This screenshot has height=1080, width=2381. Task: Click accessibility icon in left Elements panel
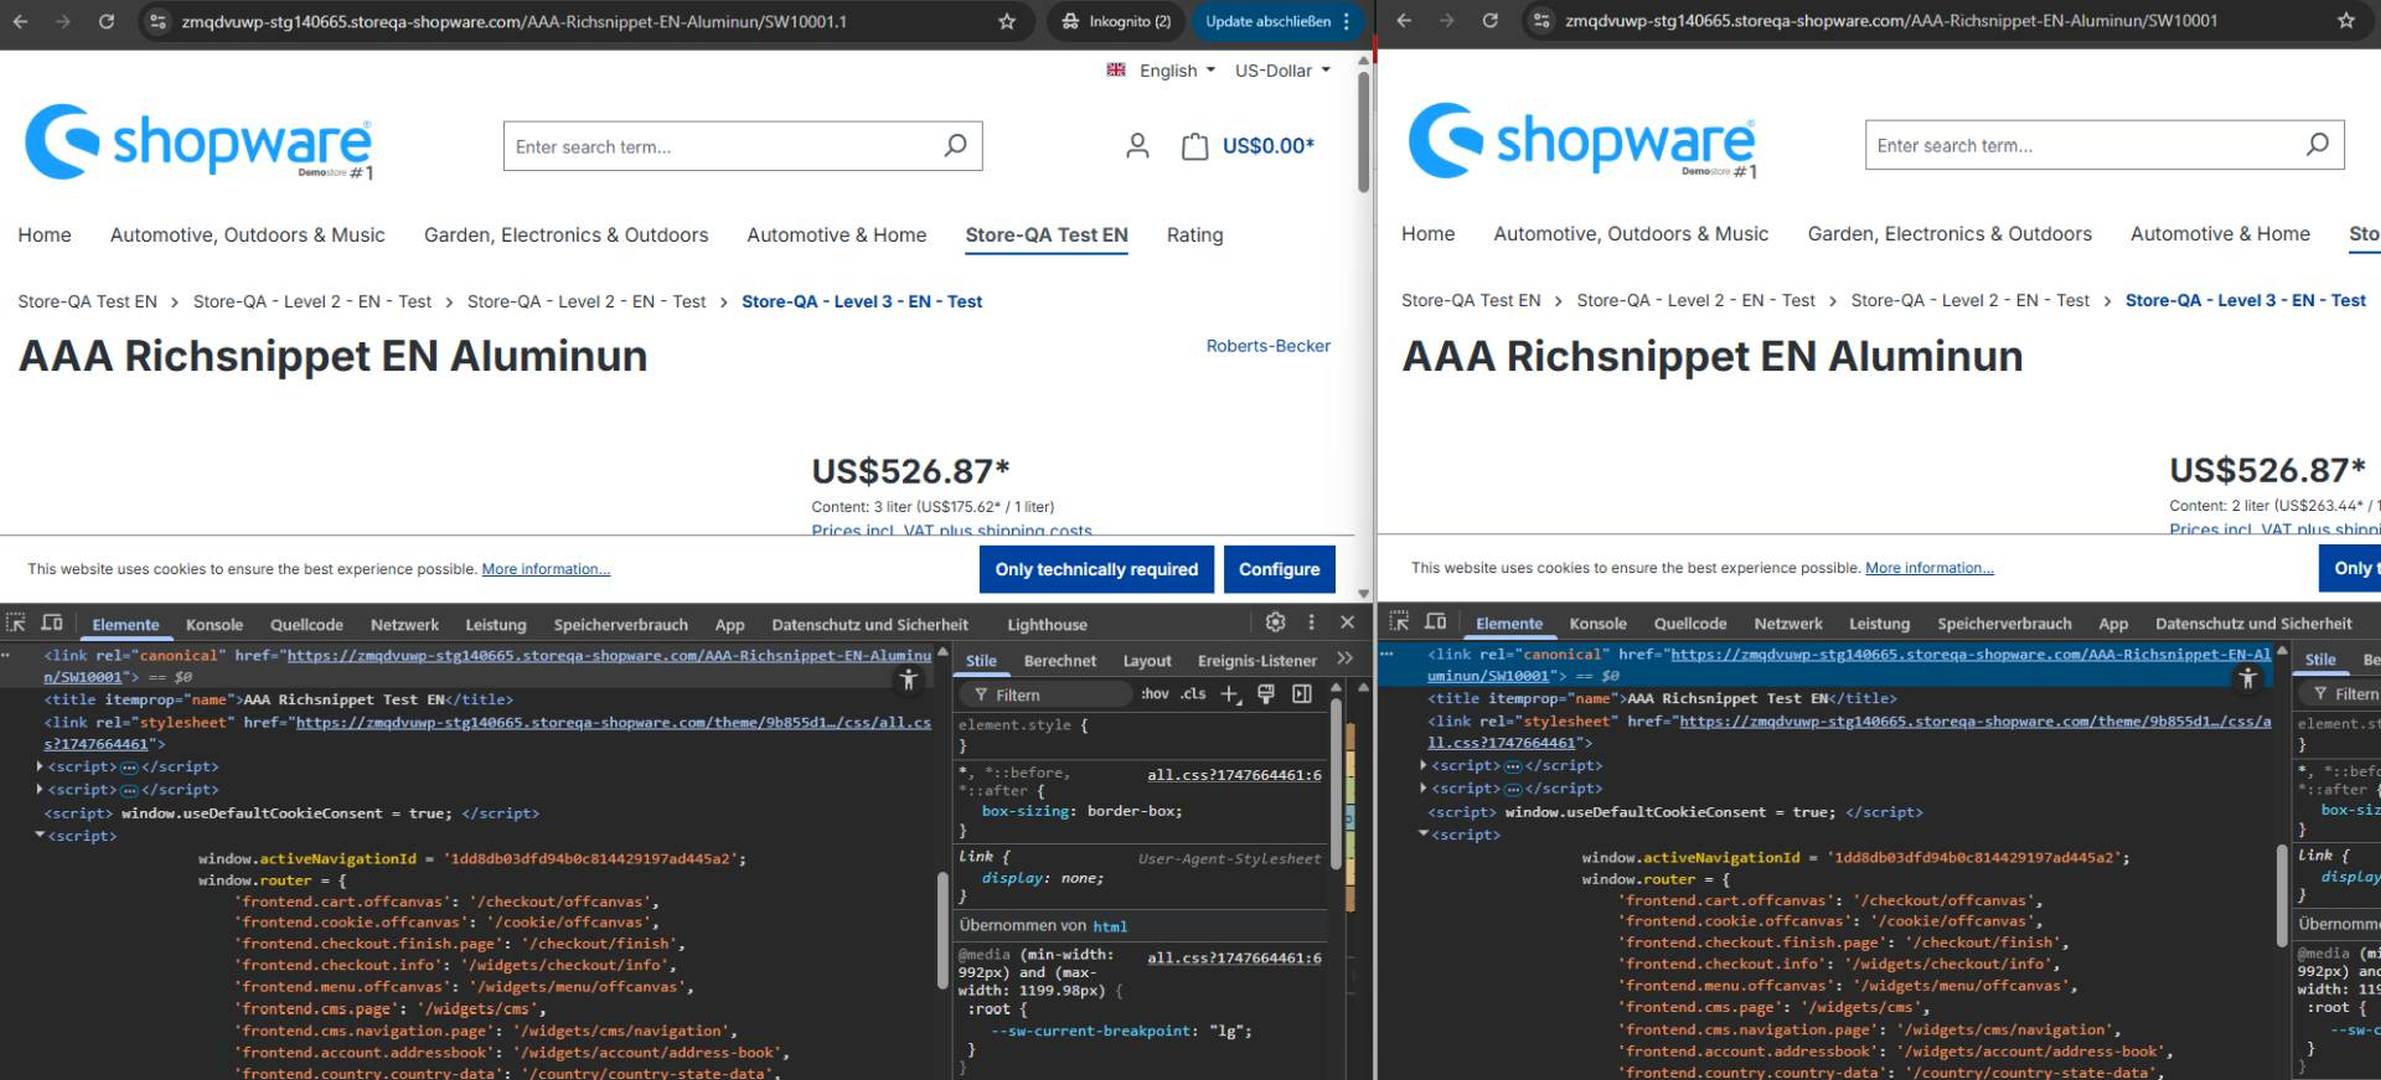pyautogui.click(x=908, y=680)
